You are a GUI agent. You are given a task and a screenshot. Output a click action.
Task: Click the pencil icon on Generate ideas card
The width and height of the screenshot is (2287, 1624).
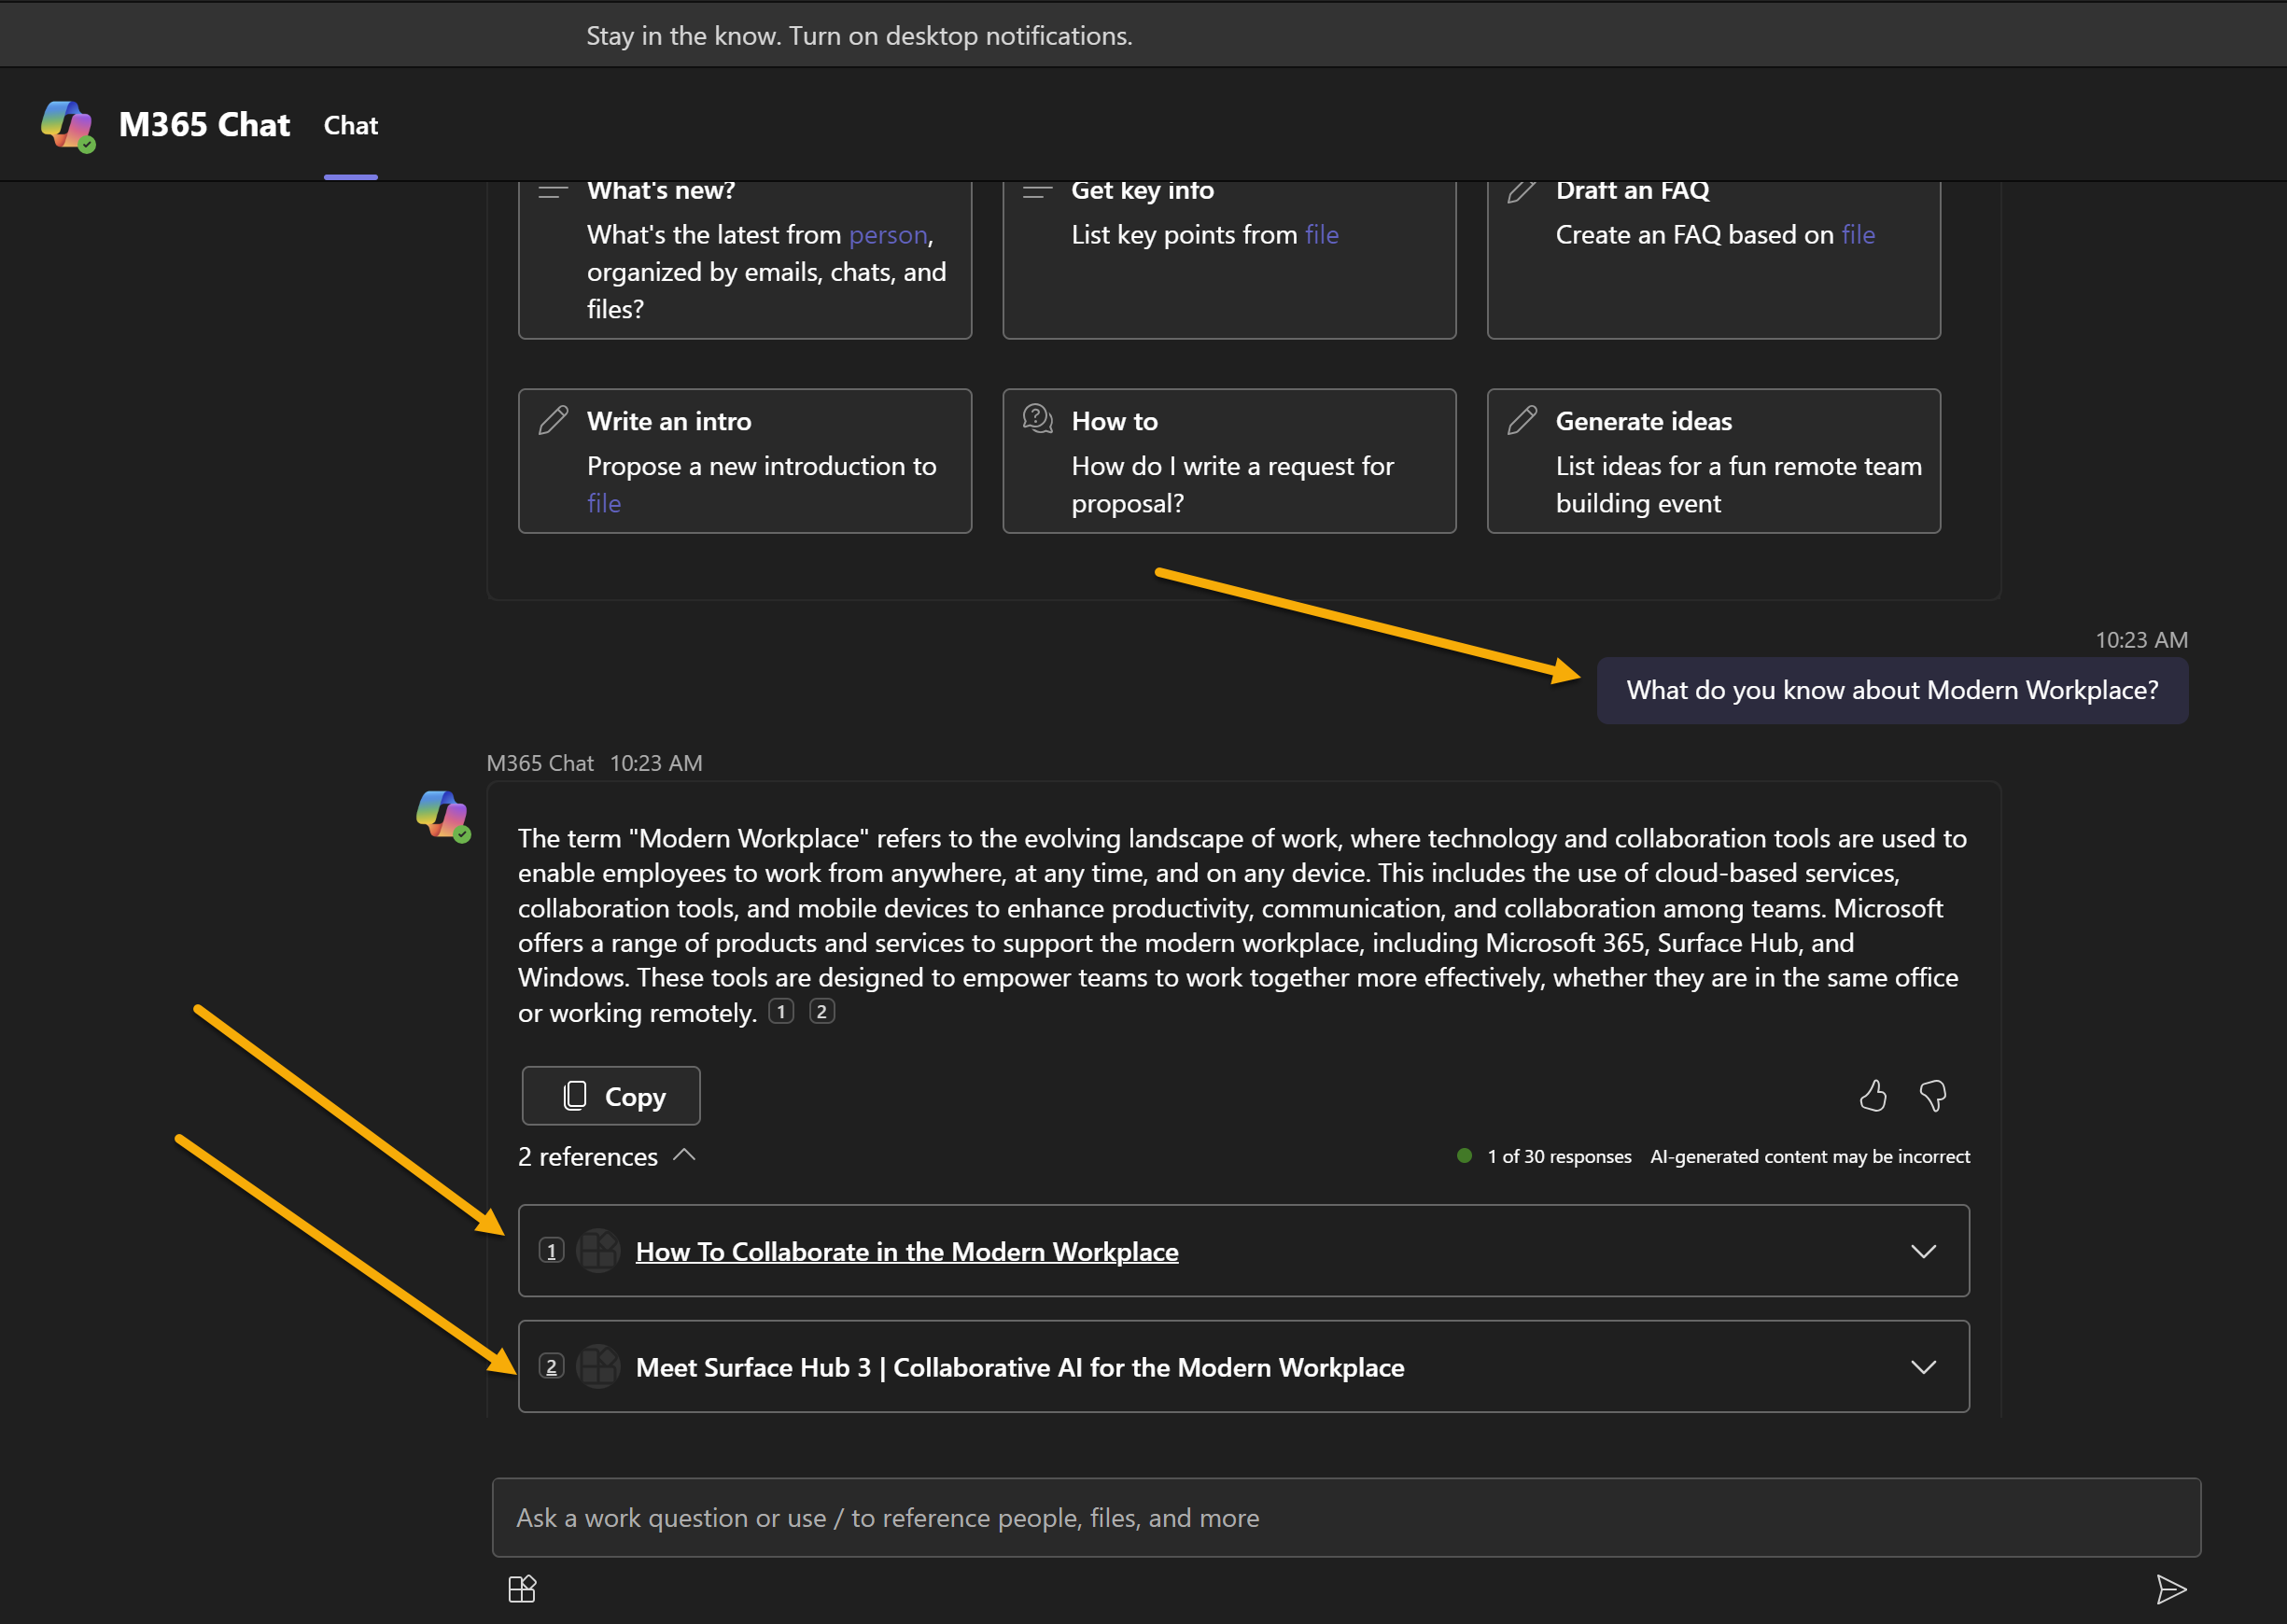(1521, 420)
